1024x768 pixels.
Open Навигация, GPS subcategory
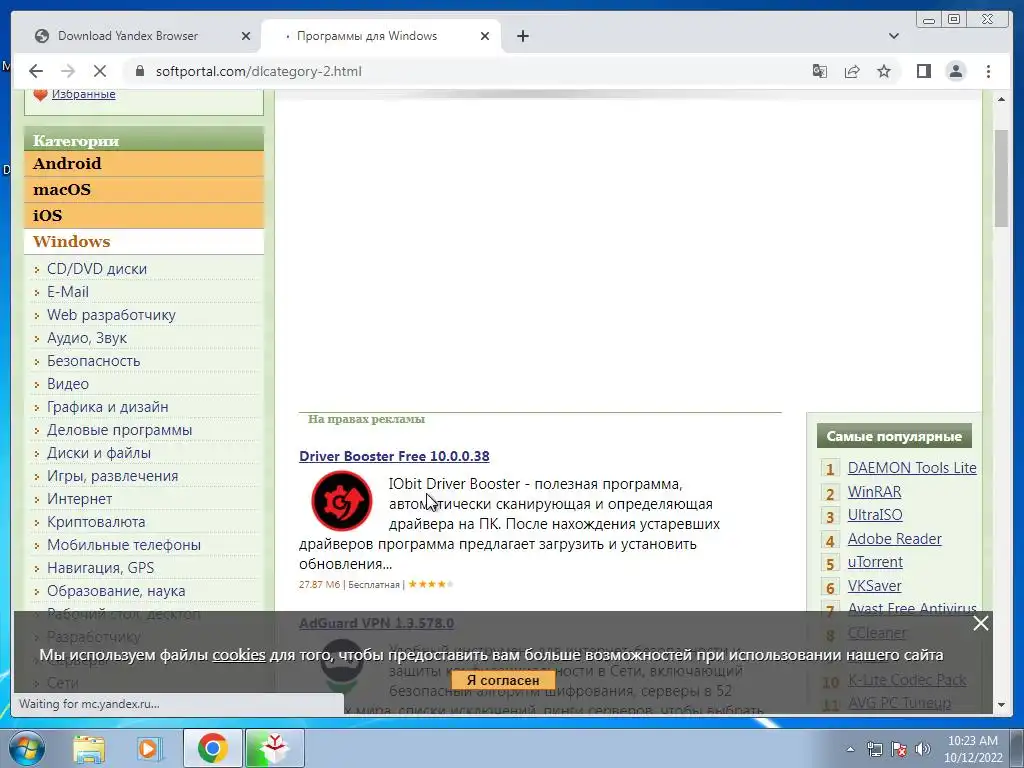click(101, 568)
